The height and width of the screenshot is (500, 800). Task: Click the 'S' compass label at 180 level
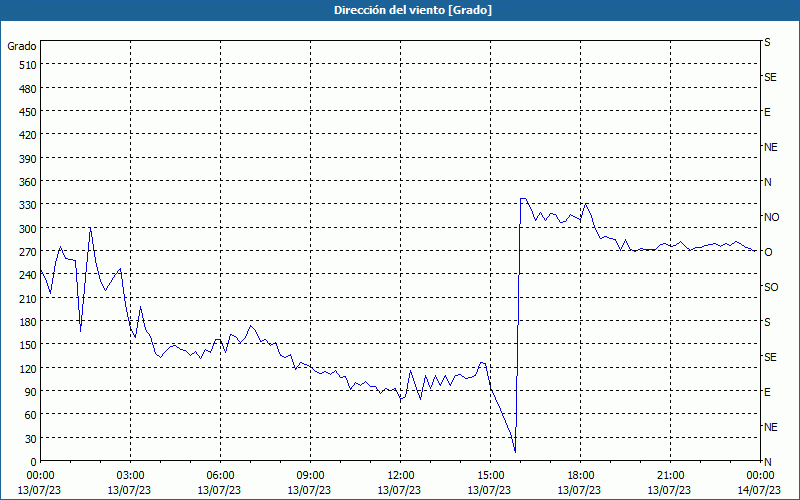tap(767, 322)
